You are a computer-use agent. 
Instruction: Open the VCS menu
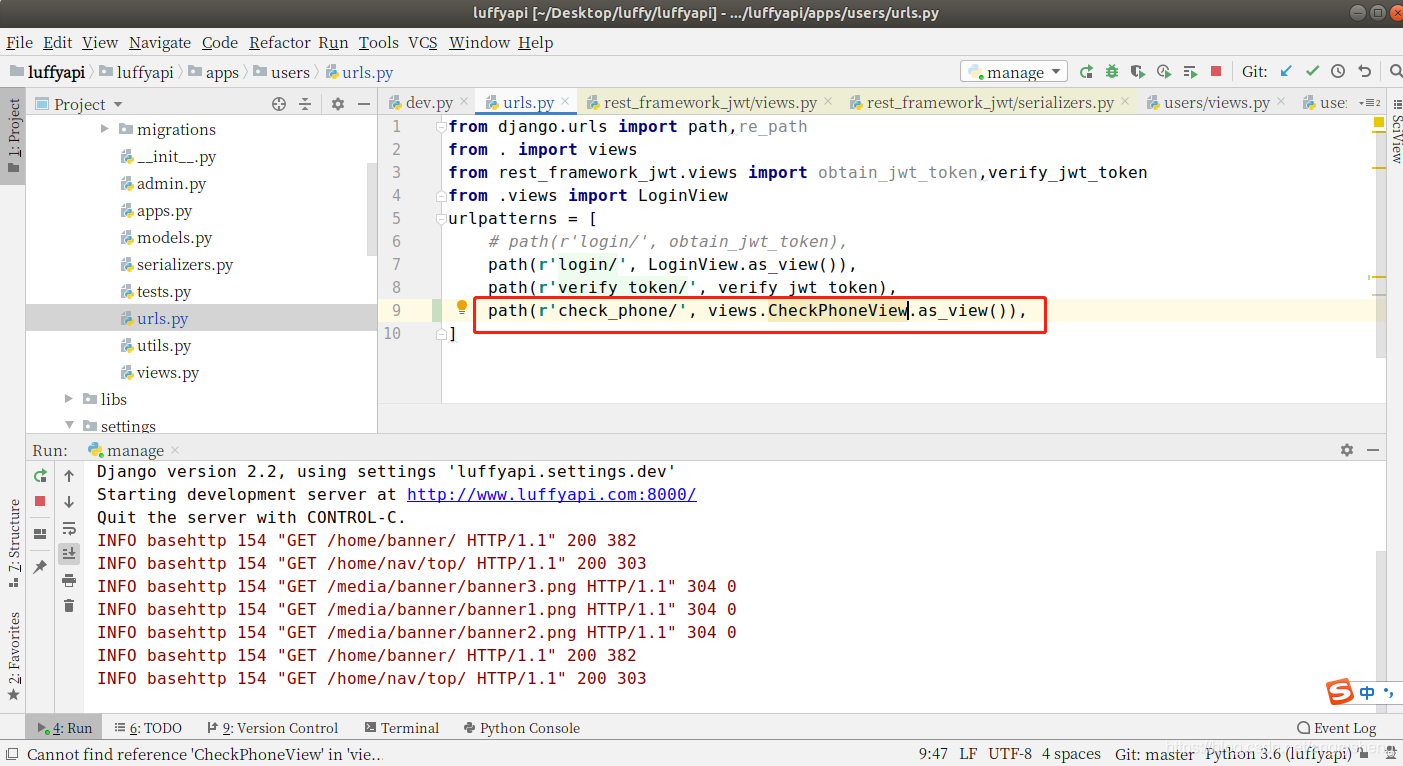423,43
